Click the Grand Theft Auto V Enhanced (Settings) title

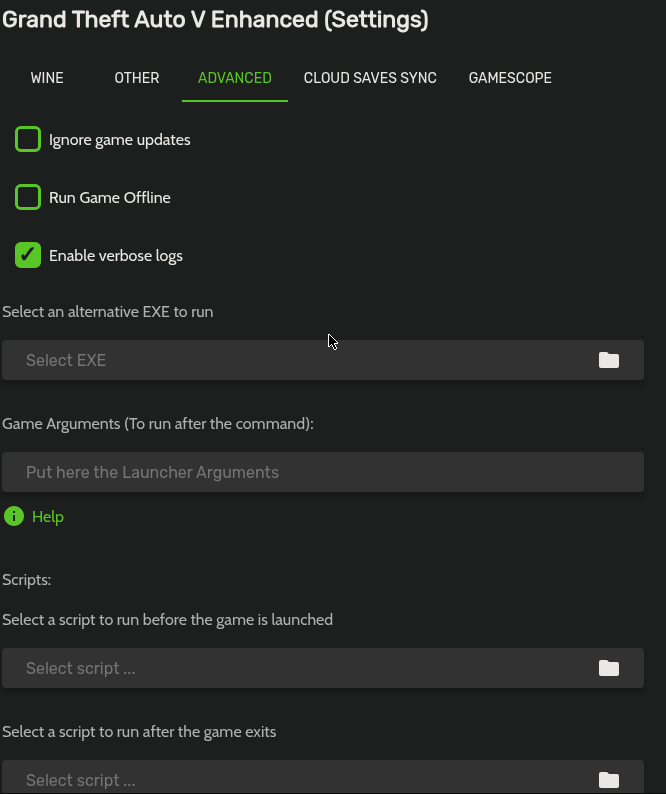pyautogui.click(x=215, y=20)
